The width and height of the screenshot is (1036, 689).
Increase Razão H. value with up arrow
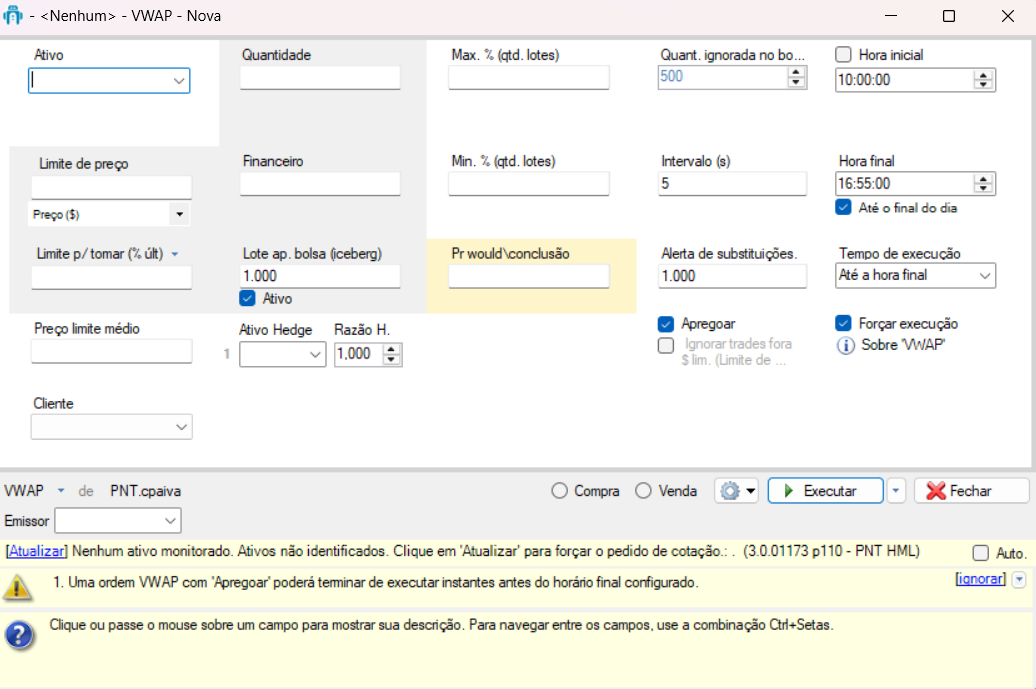point(391,349)
